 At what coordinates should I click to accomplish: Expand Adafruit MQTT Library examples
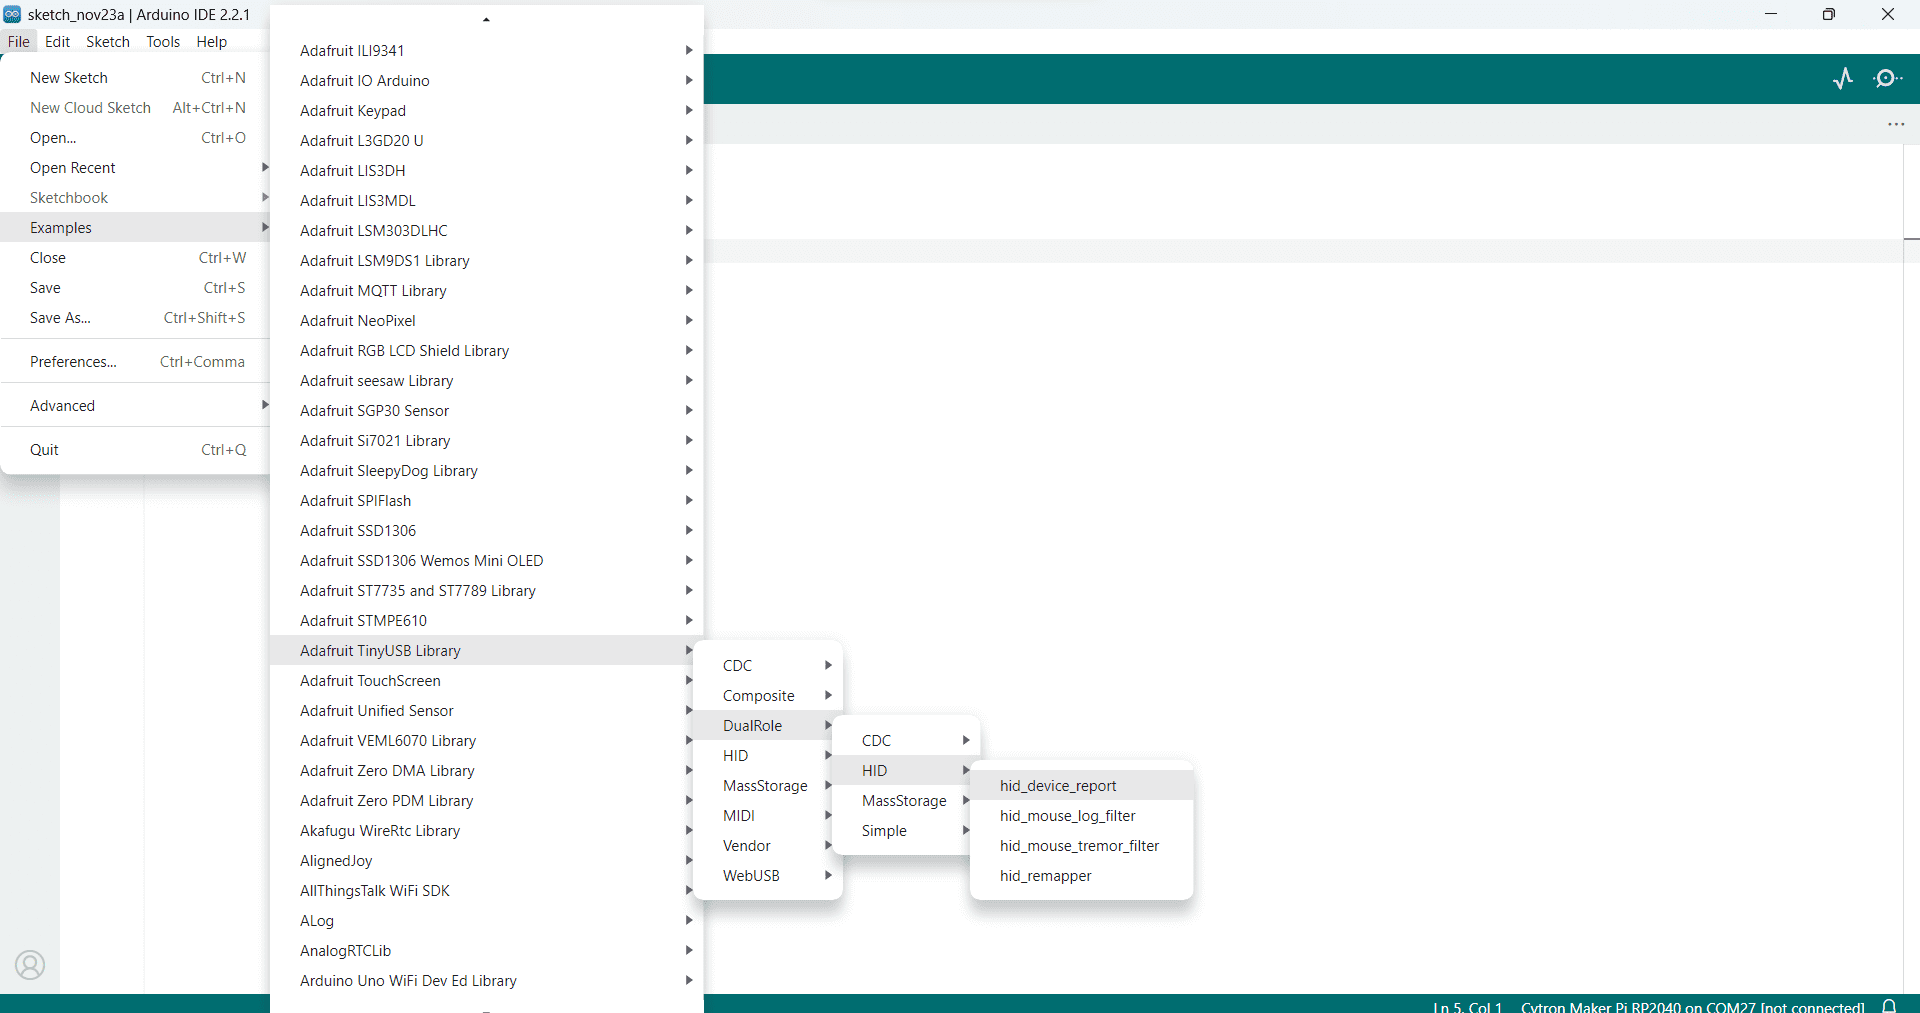click(x=487, y=291)
